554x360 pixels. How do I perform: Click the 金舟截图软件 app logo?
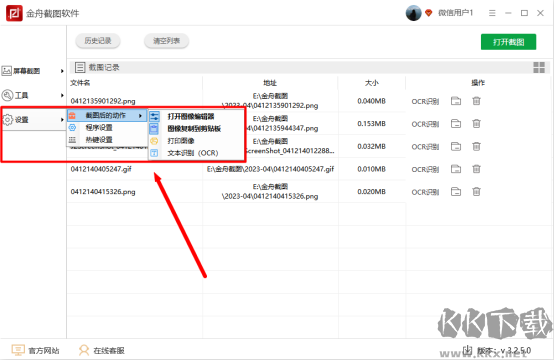(14, 13)
